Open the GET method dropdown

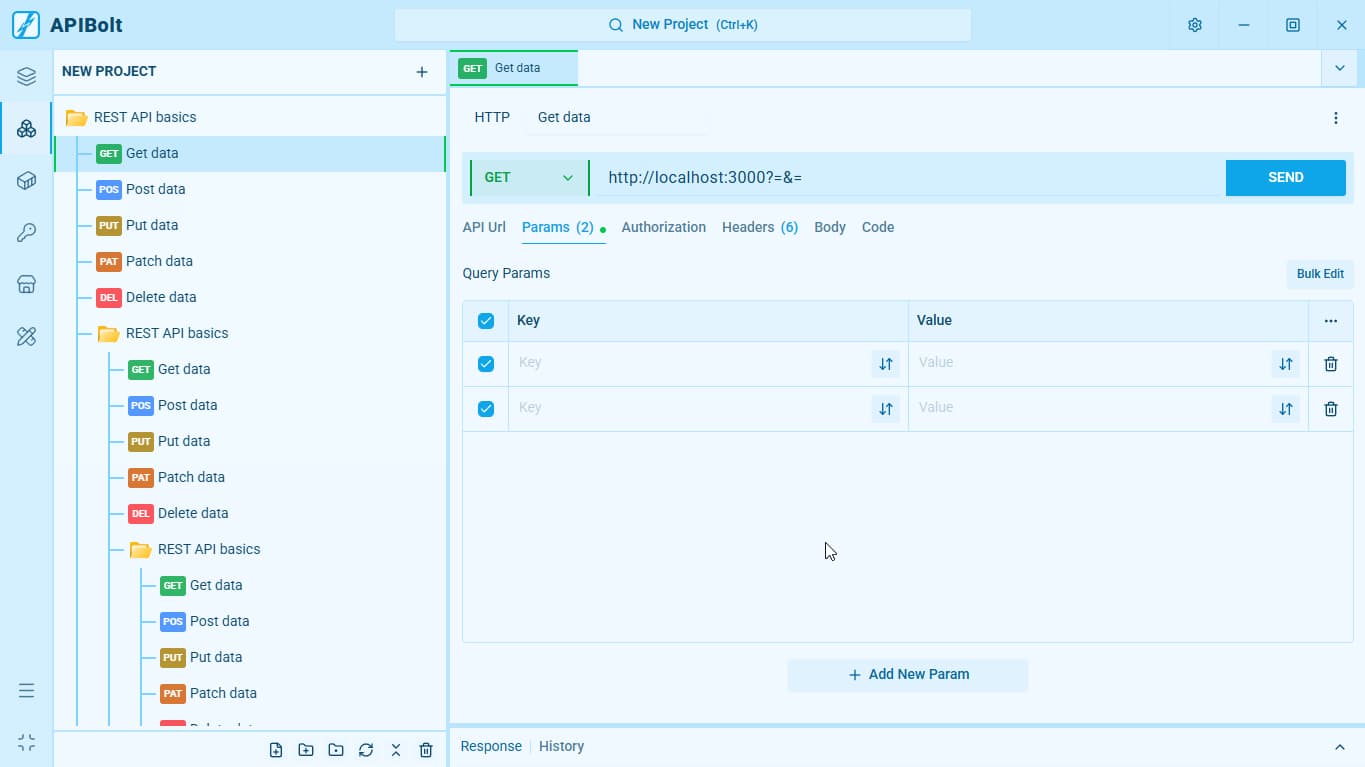coord(529,178)
